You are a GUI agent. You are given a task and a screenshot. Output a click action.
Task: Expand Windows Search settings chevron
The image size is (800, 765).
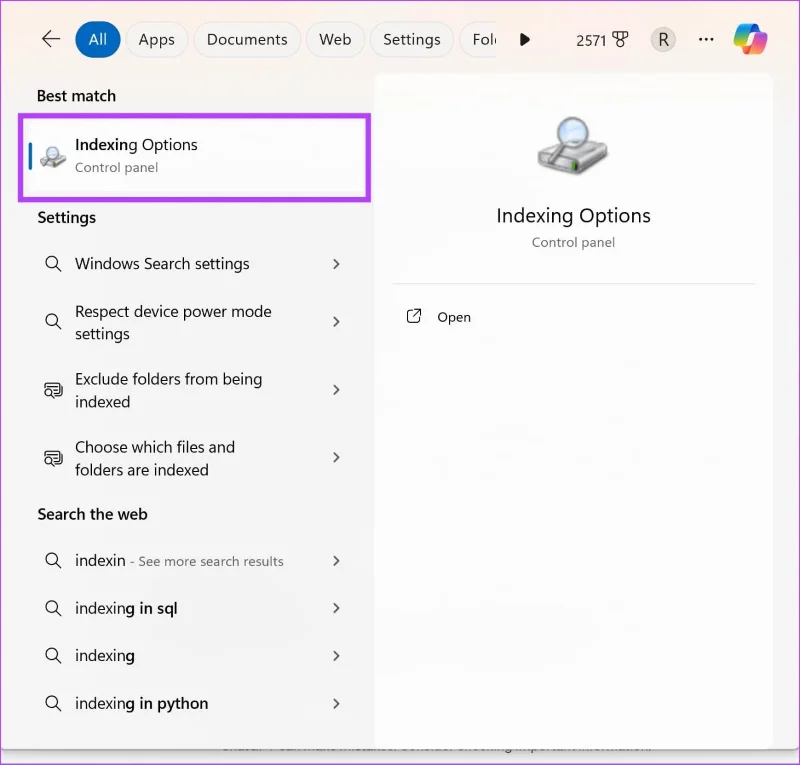pos(336,264)
